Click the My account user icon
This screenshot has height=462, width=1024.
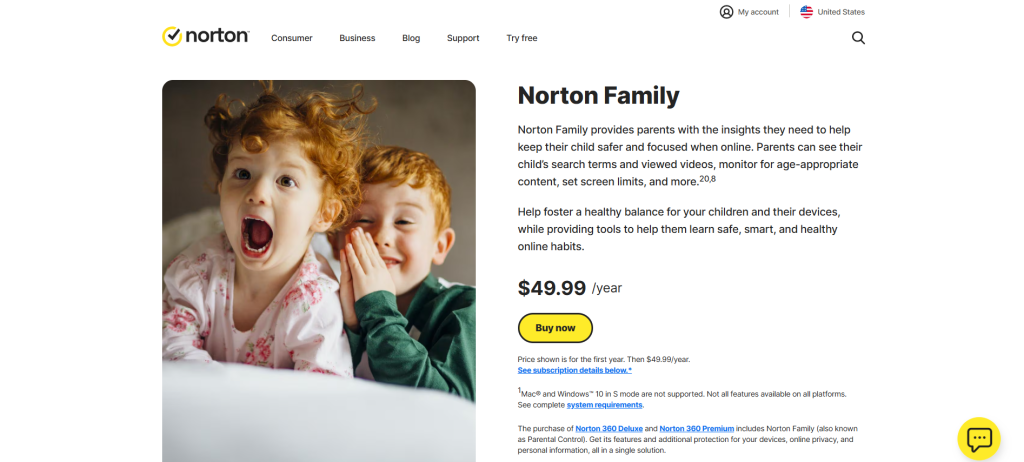point(726,12)
